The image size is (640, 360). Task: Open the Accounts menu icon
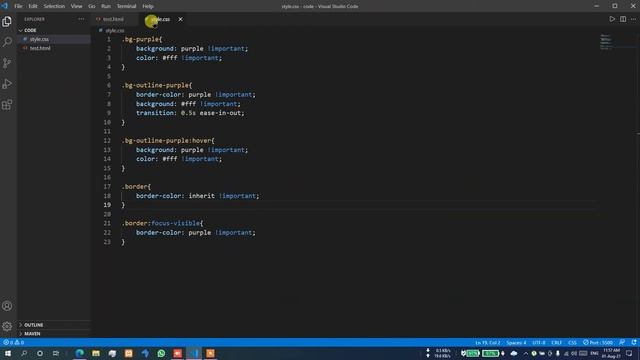pyautogui.click(x=7, y=306)
